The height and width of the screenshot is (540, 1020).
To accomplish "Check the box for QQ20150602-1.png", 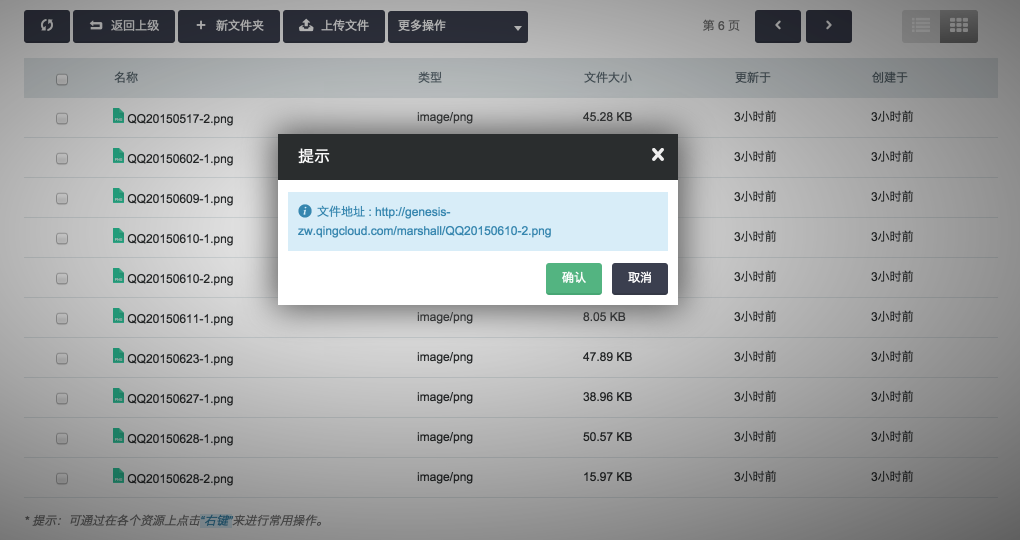I will point(62,158).
